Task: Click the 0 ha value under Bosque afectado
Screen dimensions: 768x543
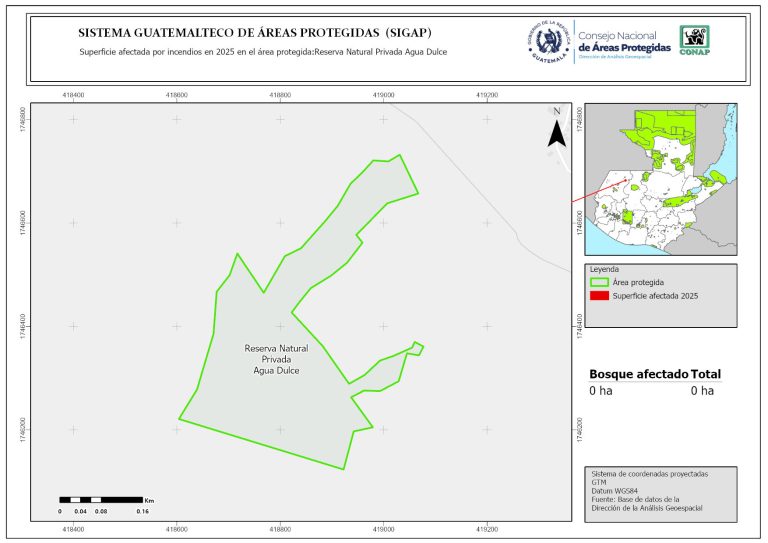Action: coord(600,391)
